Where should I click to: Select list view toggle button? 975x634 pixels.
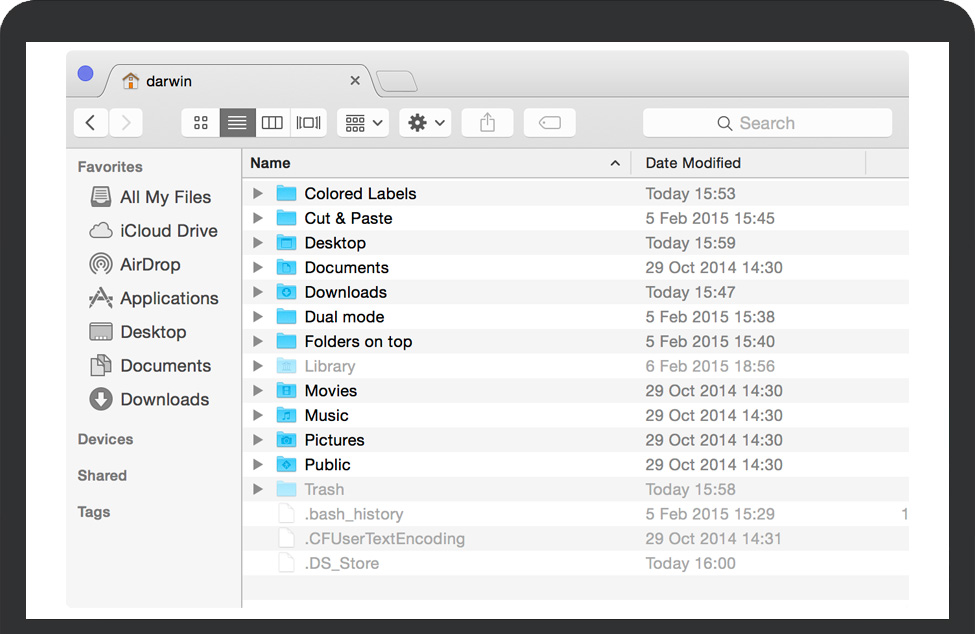(x=237, y=123)
